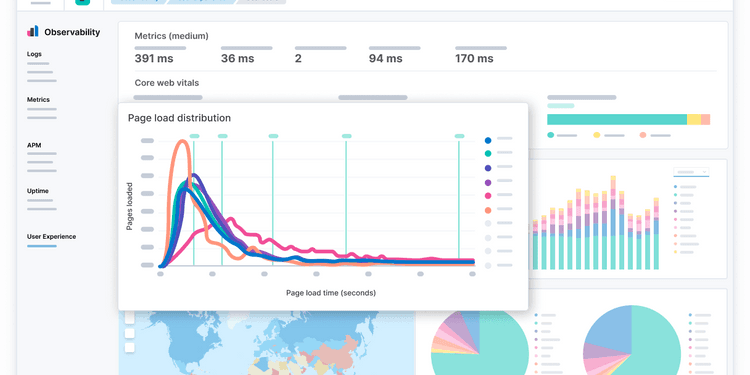
Task: Click the teal app icon in top bar
Action: [x=82, y=2]
